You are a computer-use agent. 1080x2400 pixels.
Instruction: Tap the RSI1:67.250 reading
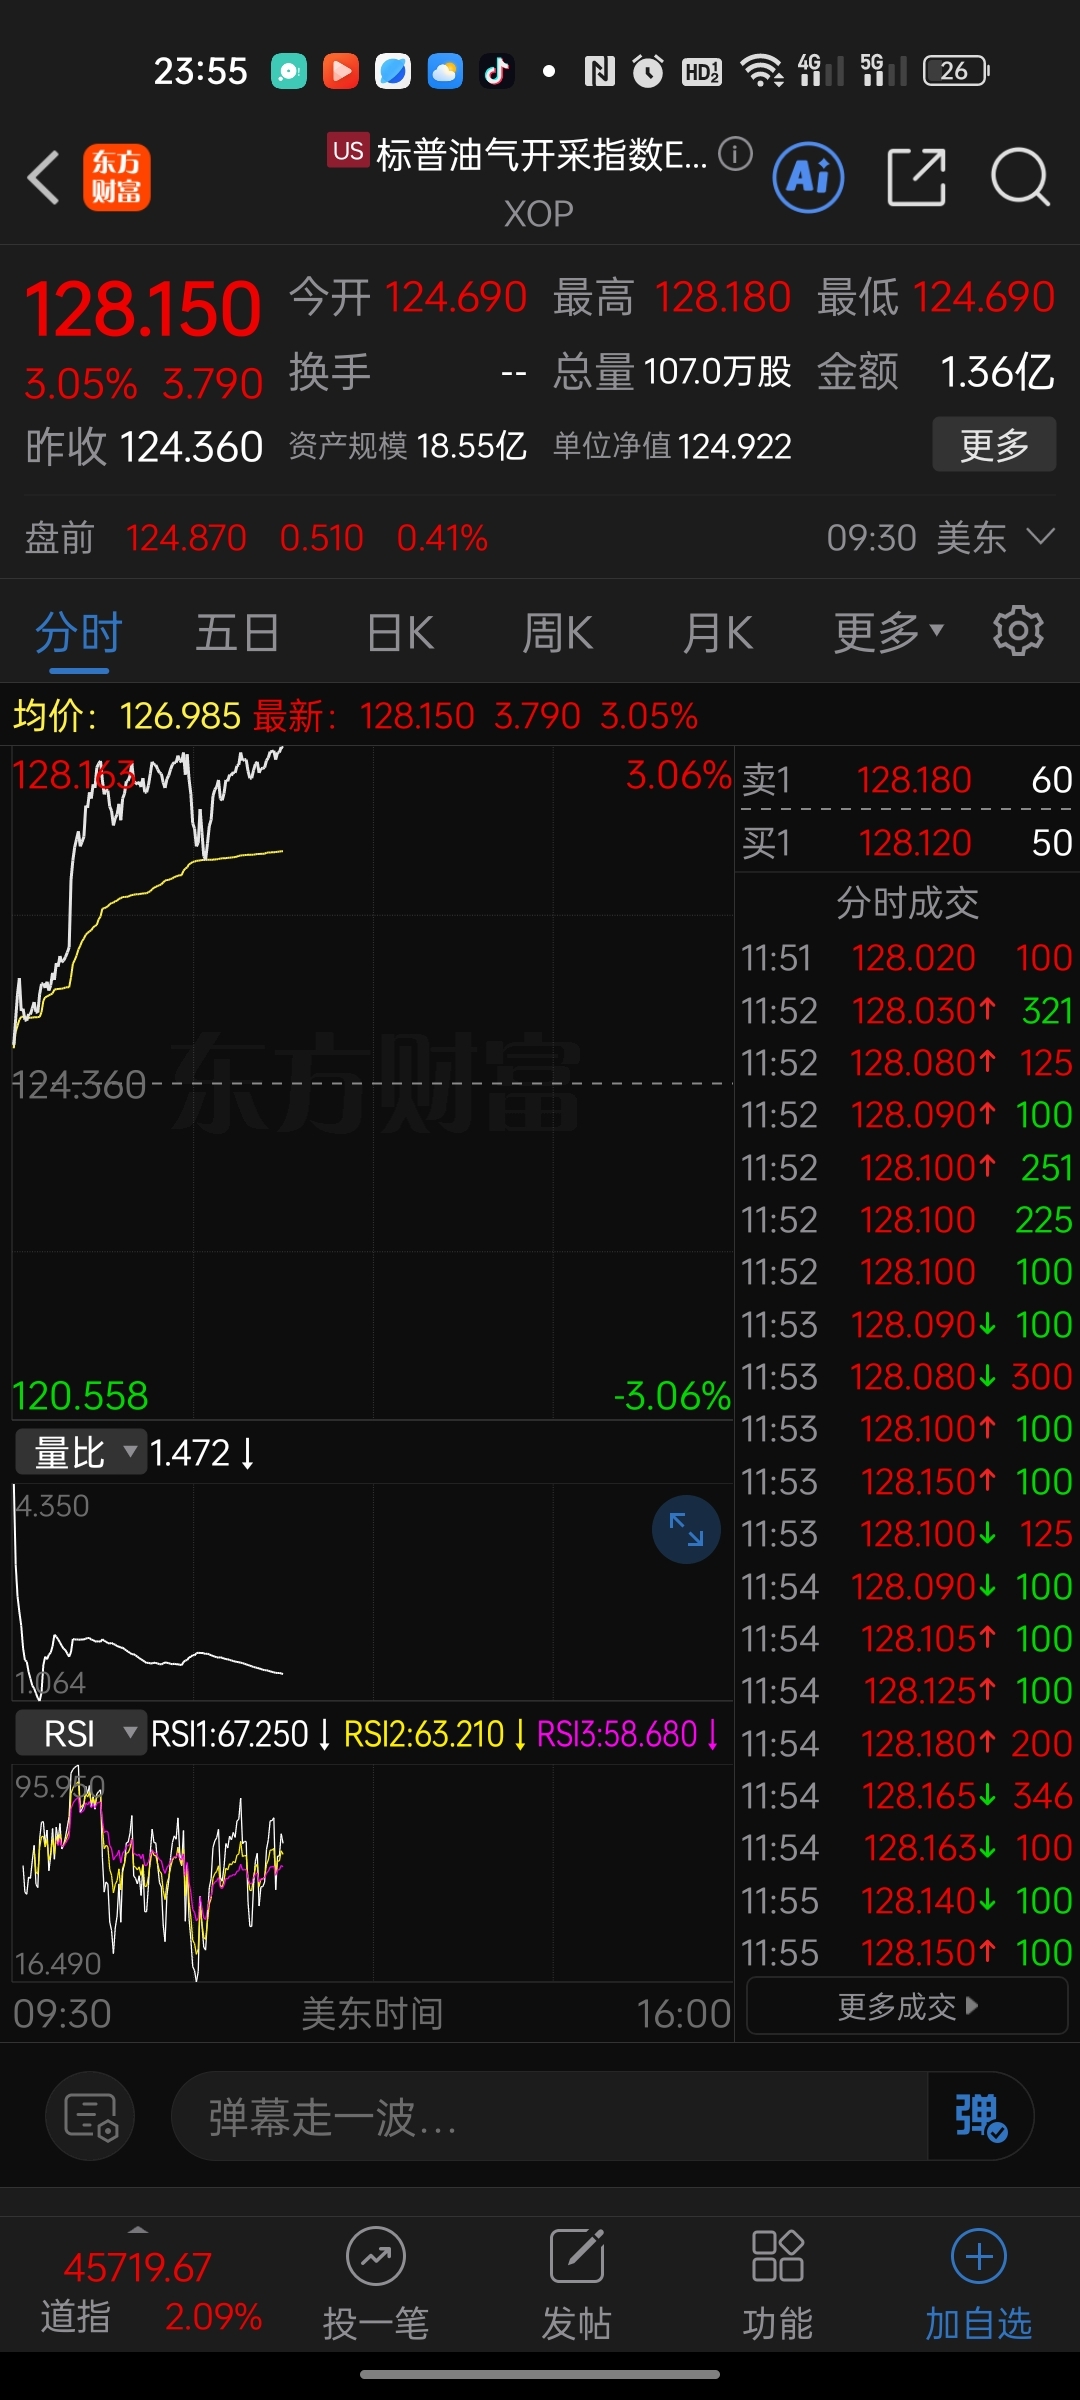point(240,1733)
